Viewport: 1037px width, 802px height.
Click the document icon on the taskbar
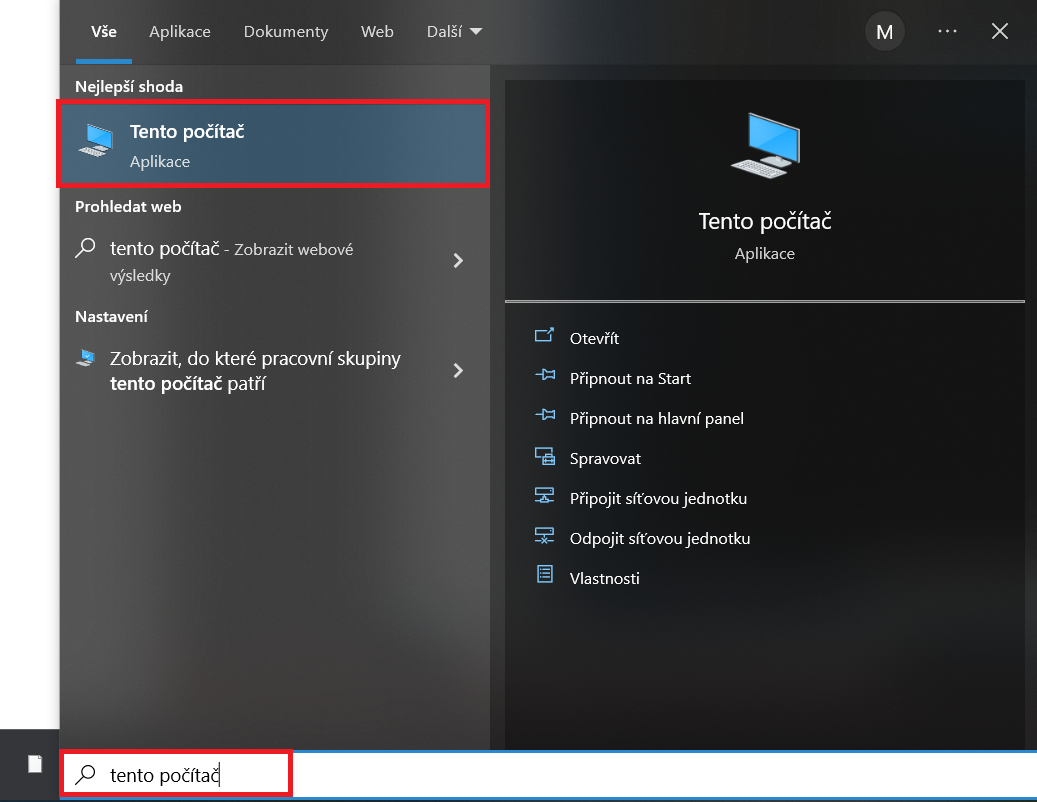click(35, 764)
